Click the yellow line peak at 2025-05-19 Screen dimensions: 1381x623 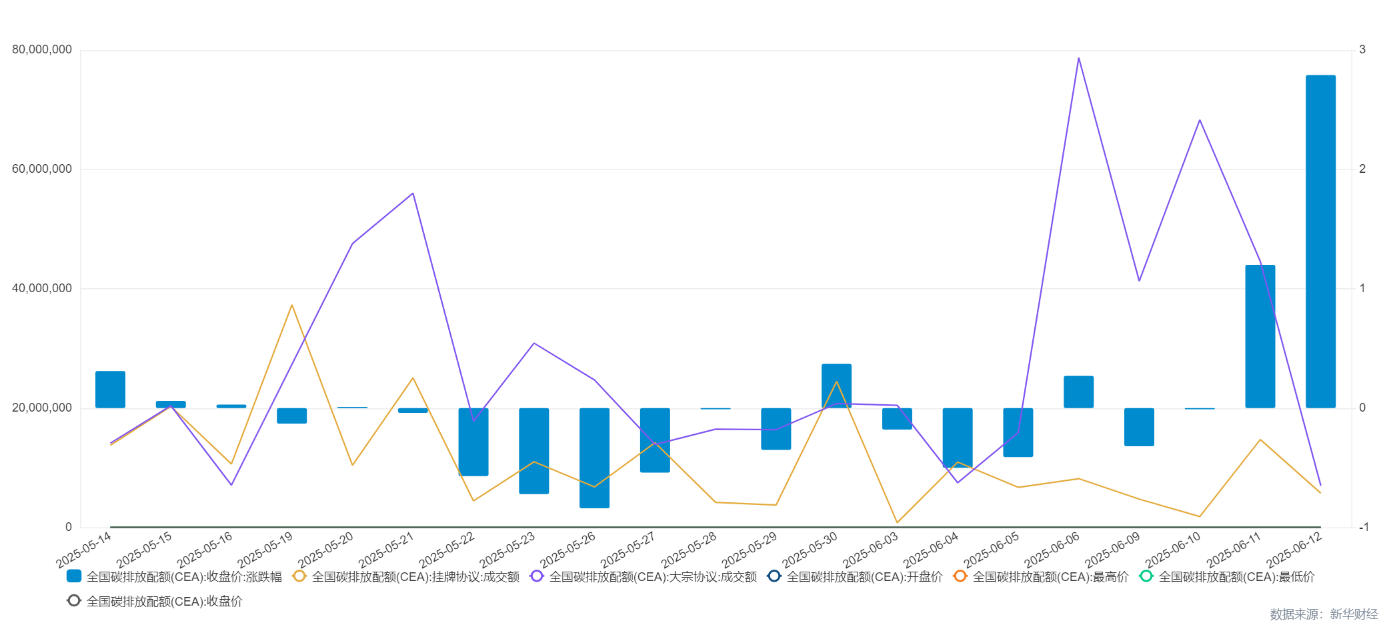pos(291,305)
